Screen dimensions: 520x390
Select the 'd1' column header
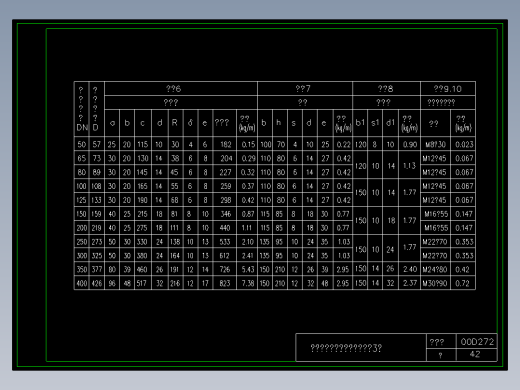coord(390,123)
